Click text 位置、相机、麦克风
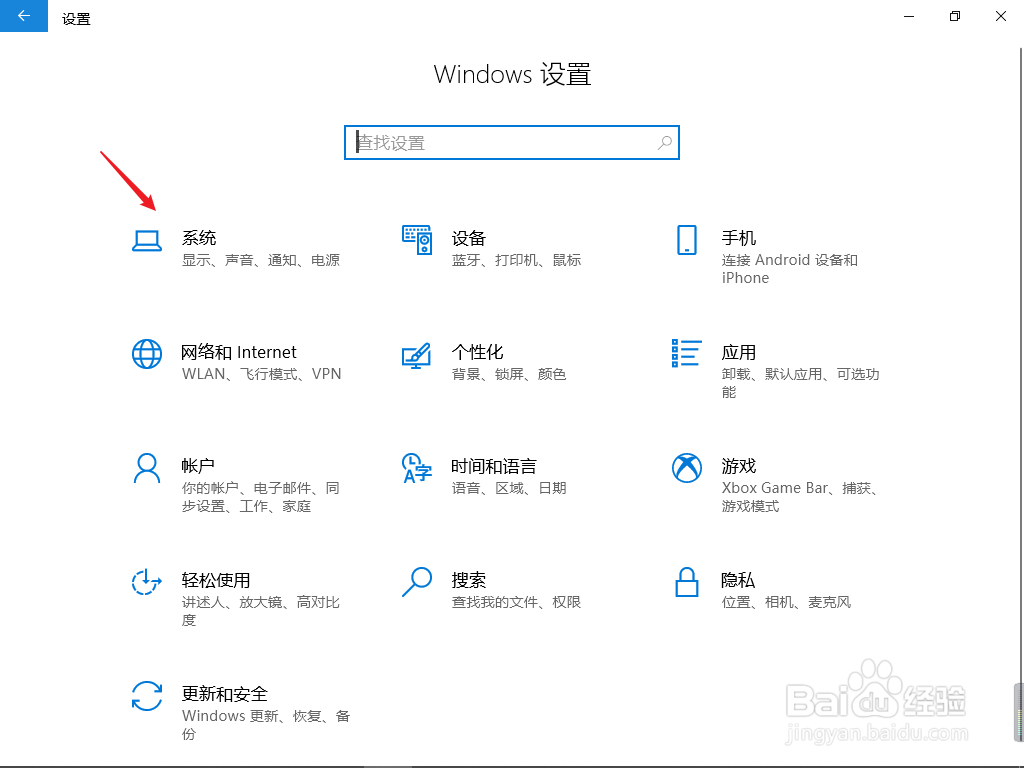 tap(786, 601)
